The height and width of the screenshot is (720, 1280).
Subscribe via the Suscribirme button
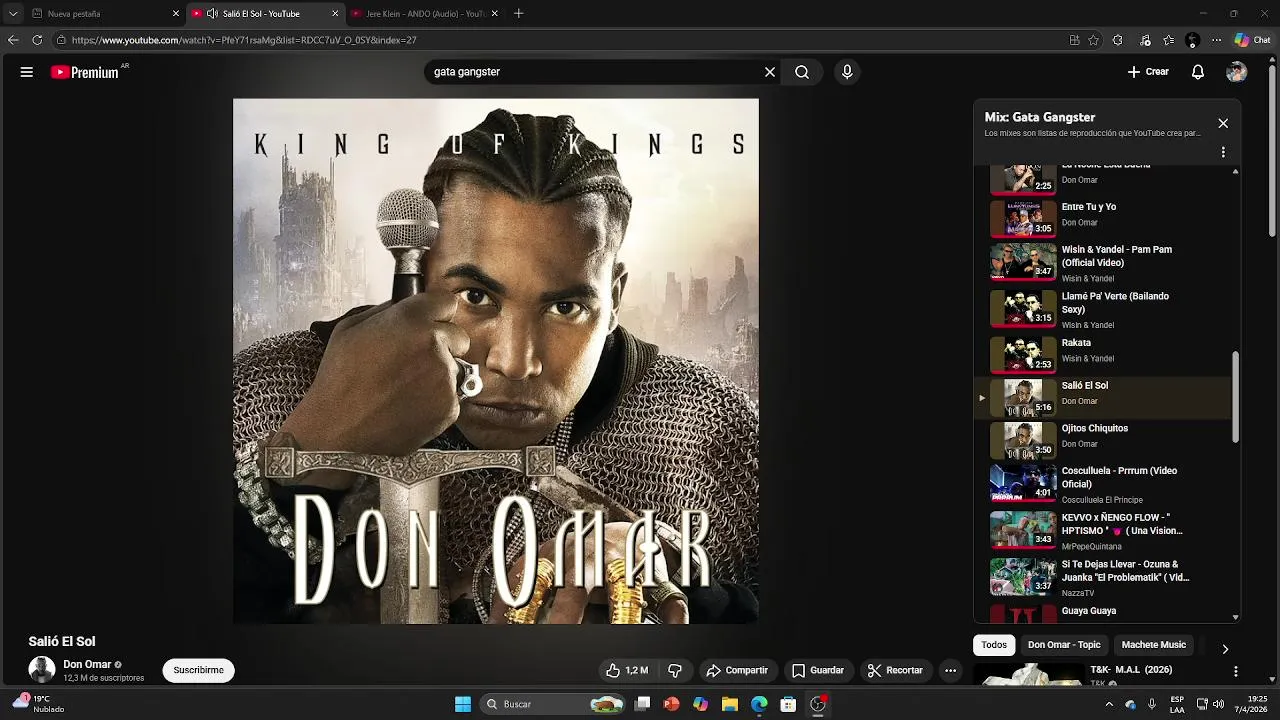pos(199,670)
